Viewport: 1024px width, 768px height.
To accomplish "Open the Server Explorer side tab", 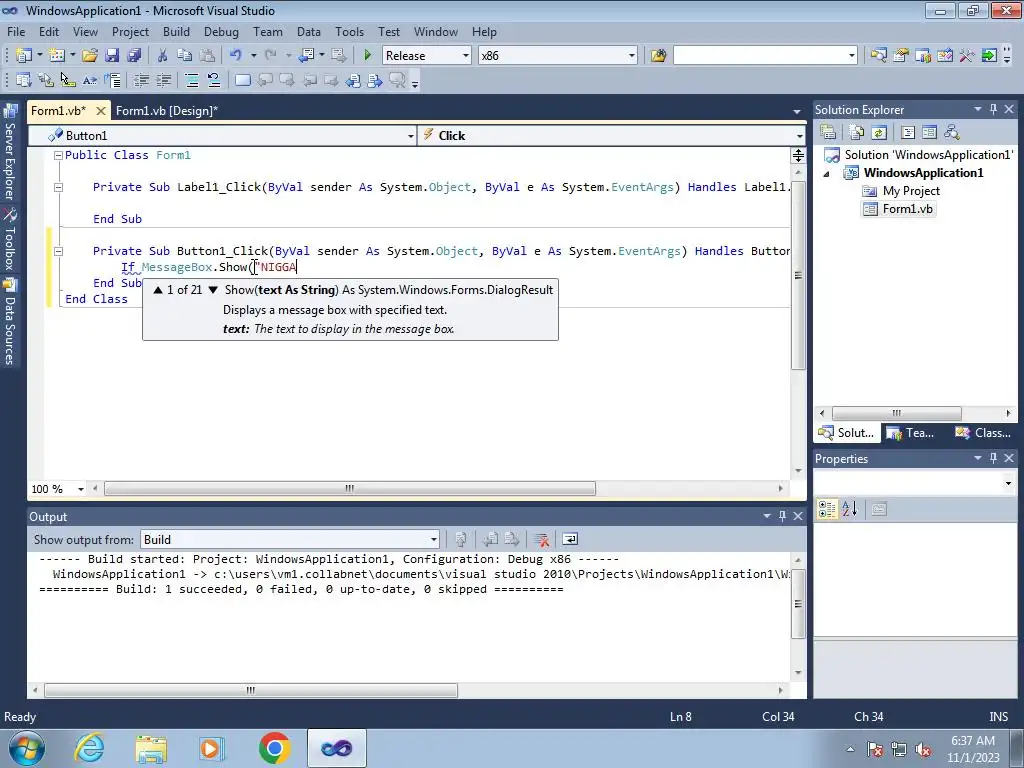I will (x=10, y=153).
